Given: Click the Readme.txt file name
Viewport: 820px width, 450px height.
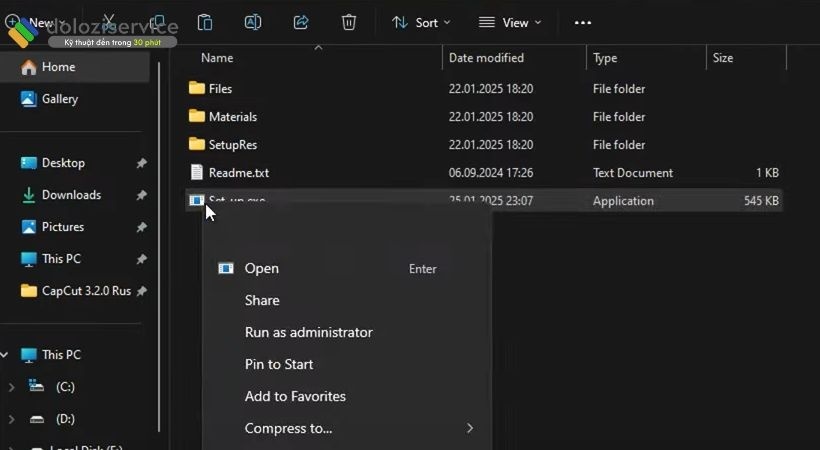Looking at the screenshot, I should [238, 173].
